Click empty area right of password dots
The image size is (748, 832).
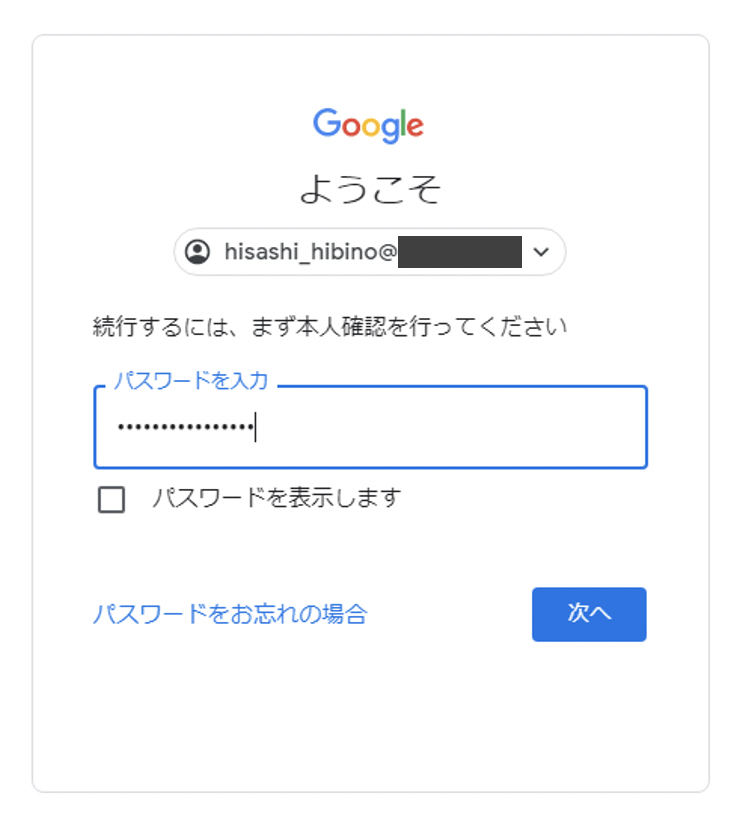(x=451, y=427)
